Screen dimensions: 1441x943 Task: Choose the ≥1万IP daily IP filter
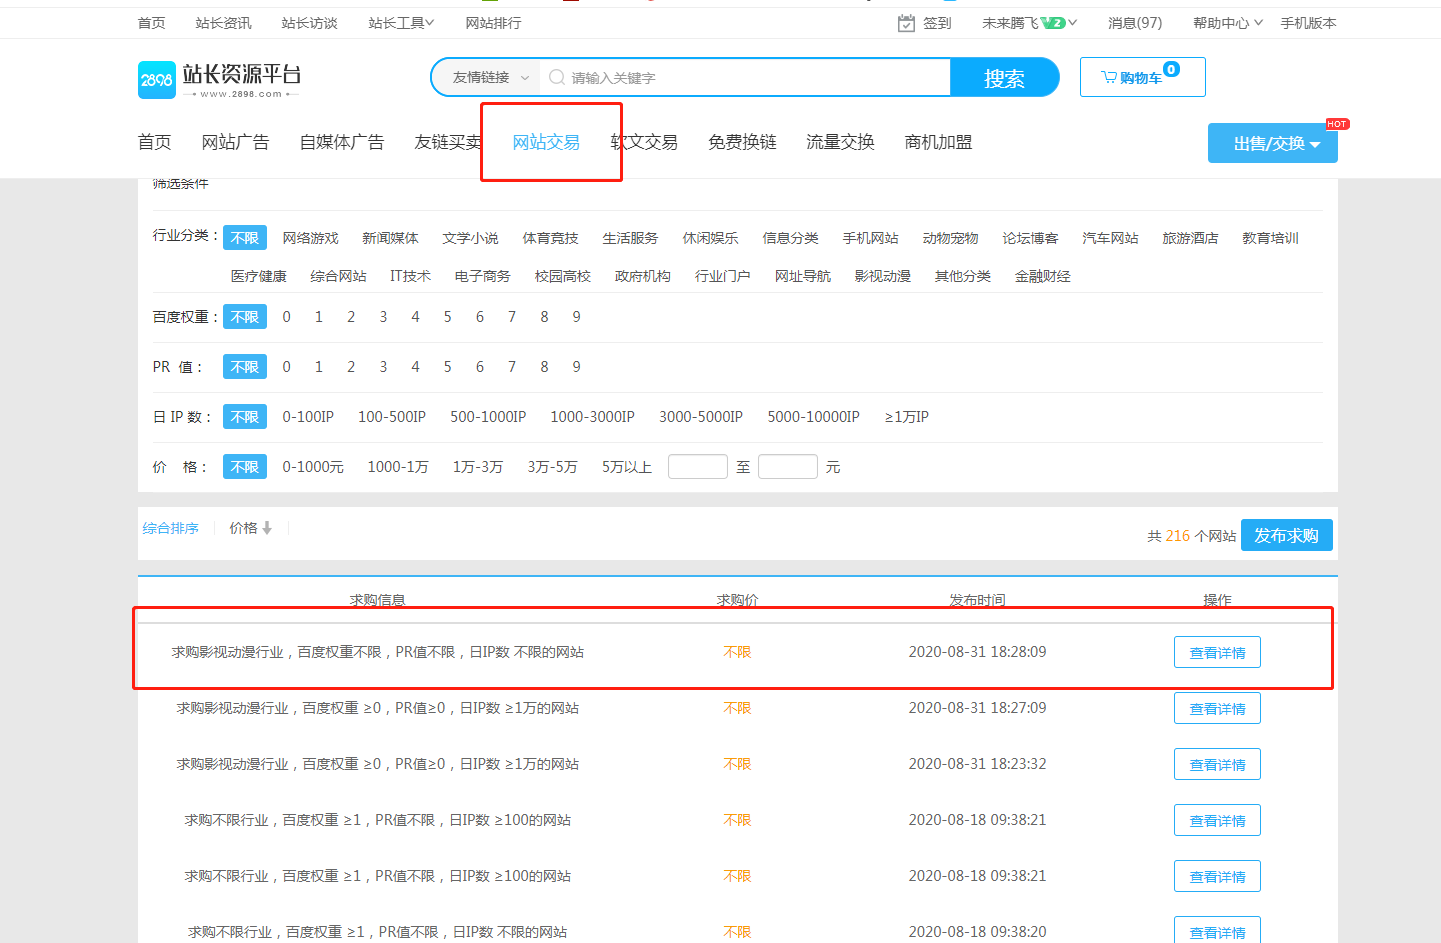tap(906, 416)
